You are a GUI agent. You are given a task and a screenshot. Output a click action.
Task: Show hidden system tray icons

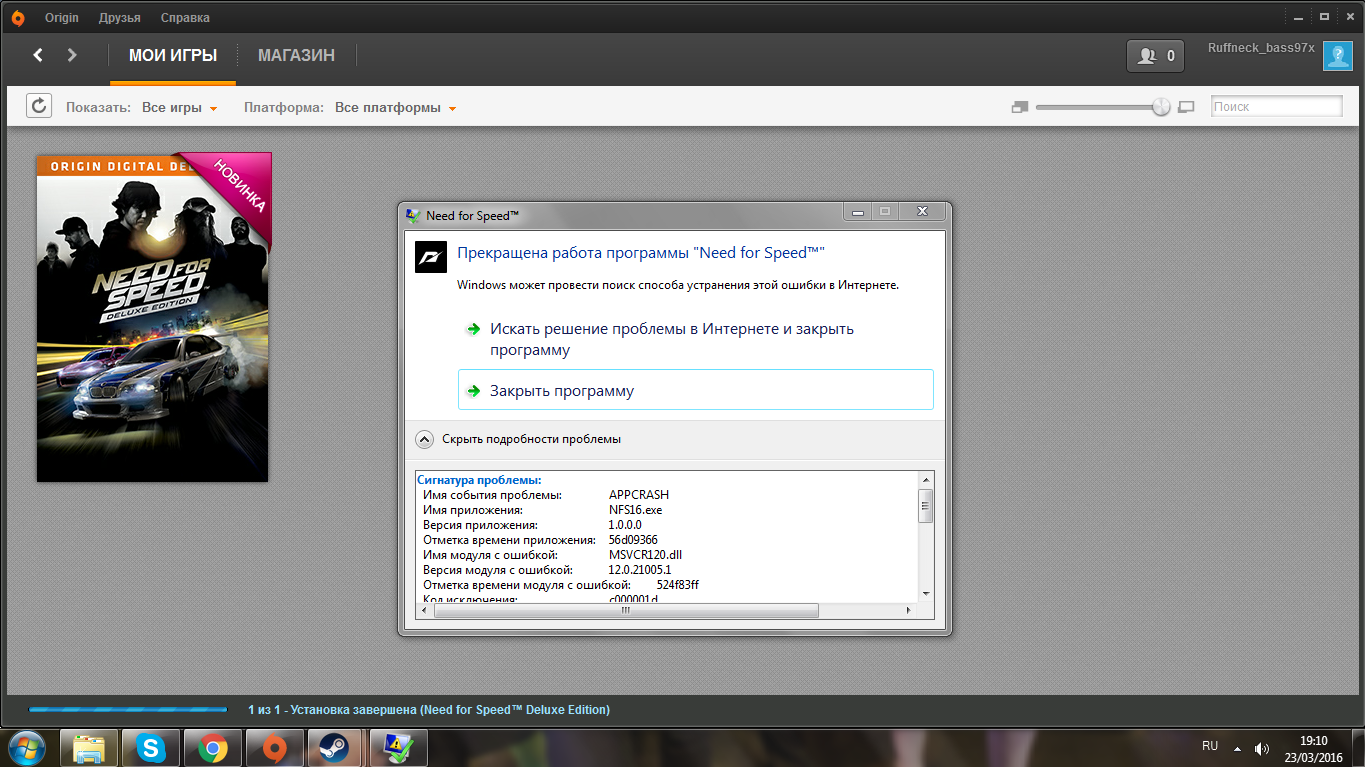[x=1237, y=748]
